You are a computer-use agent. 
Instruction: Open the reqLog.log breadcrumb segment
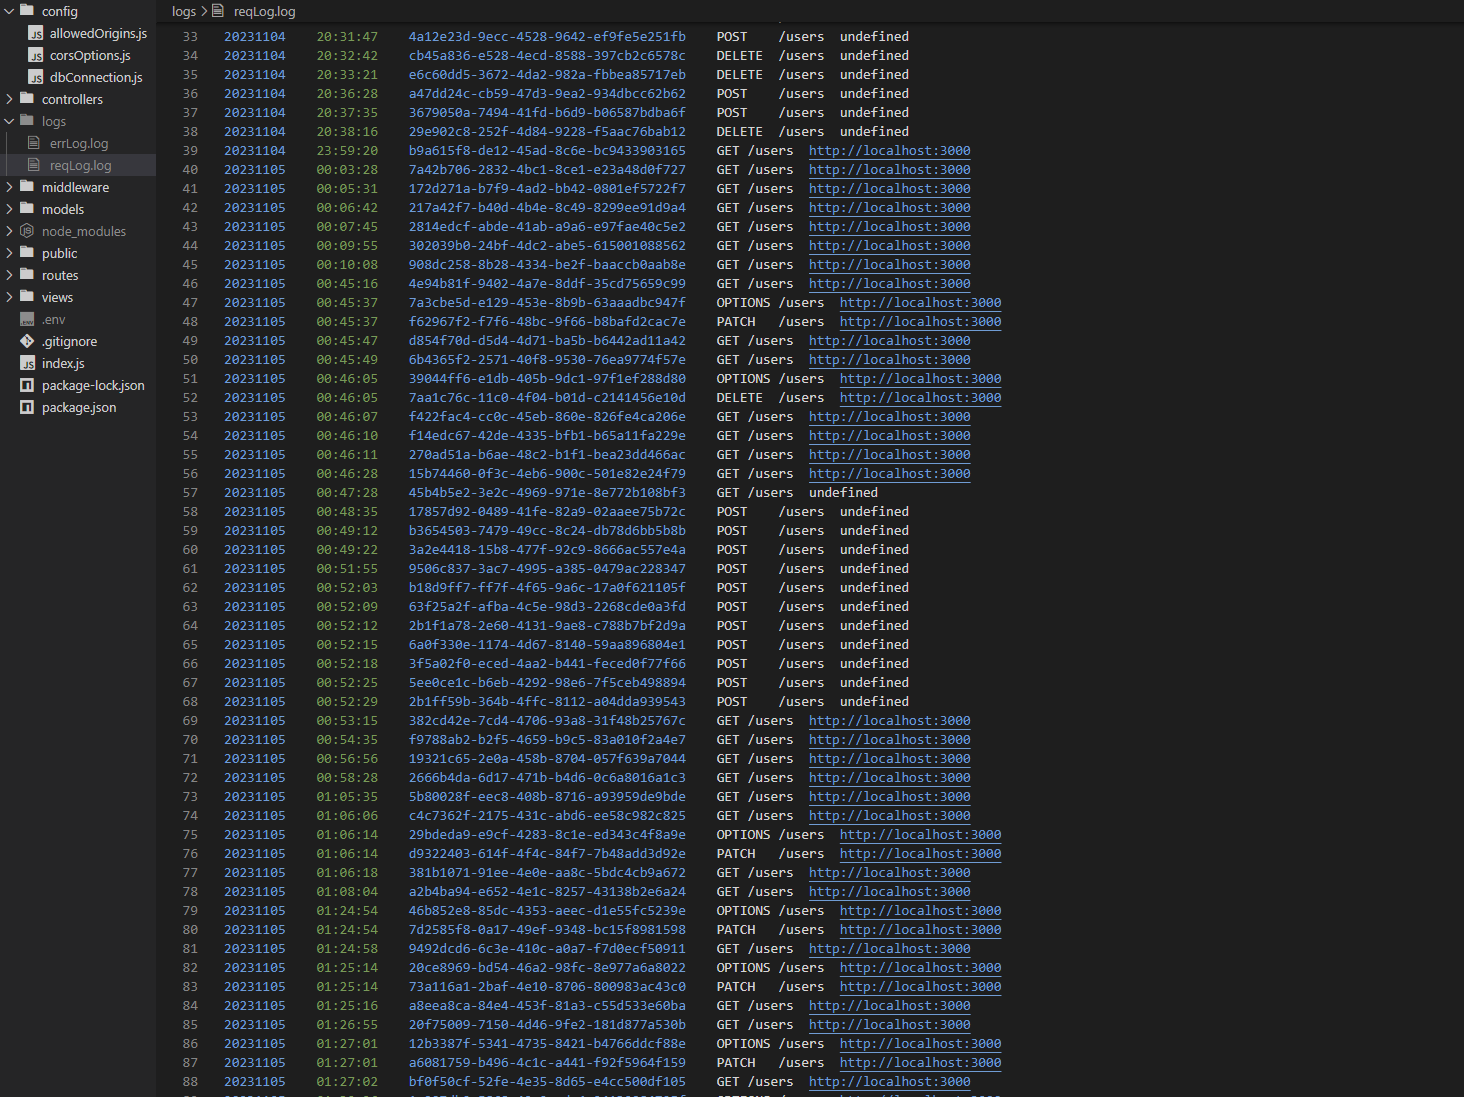point(264,11)
